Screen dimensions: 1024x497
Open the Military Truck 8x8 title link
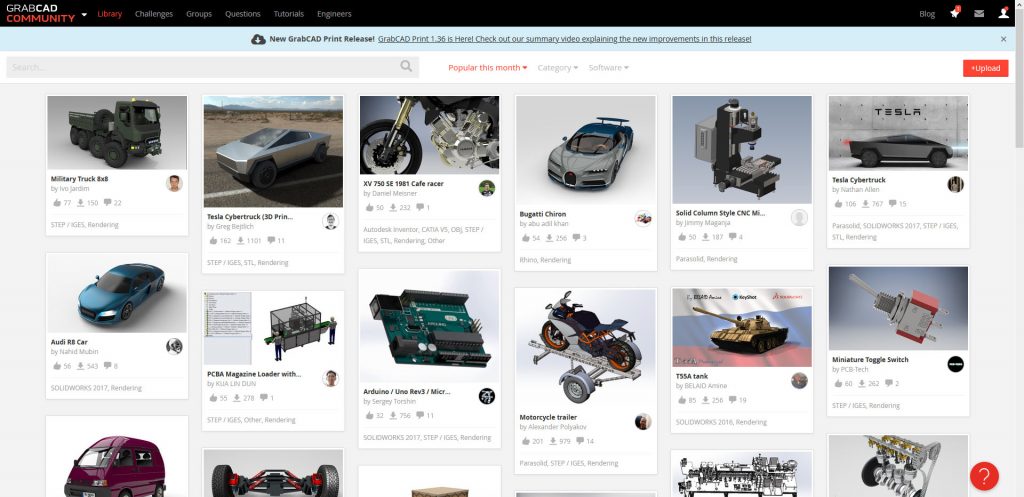80,178
